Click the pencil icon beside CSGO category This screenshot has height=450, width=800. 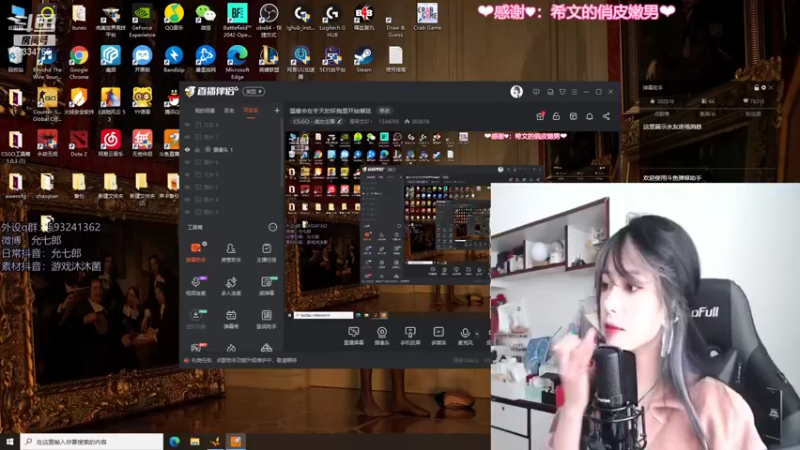coord(339,121)
